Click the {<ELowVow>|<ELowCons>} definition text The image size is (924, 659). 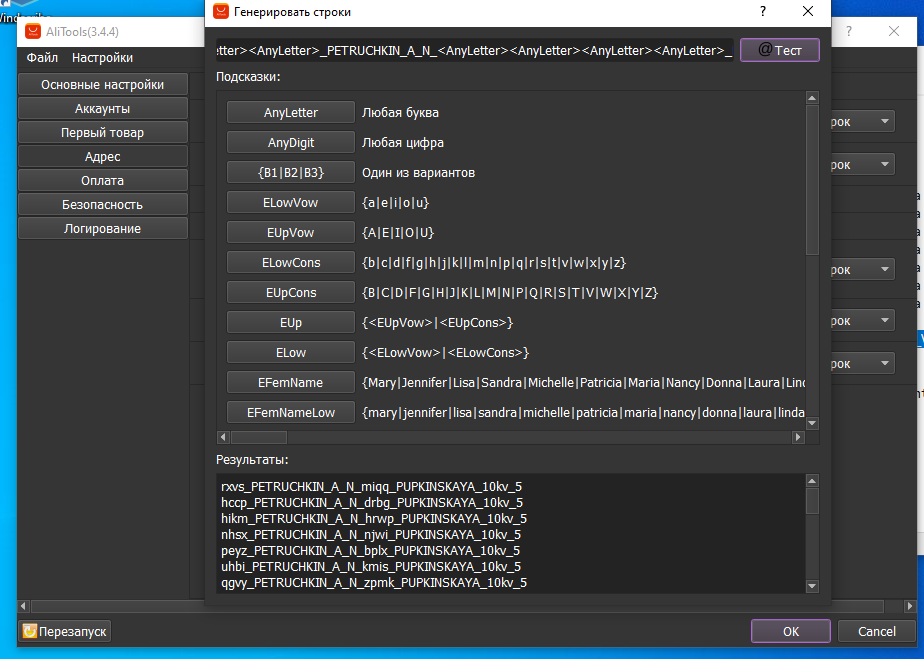(x=446, y=353)
